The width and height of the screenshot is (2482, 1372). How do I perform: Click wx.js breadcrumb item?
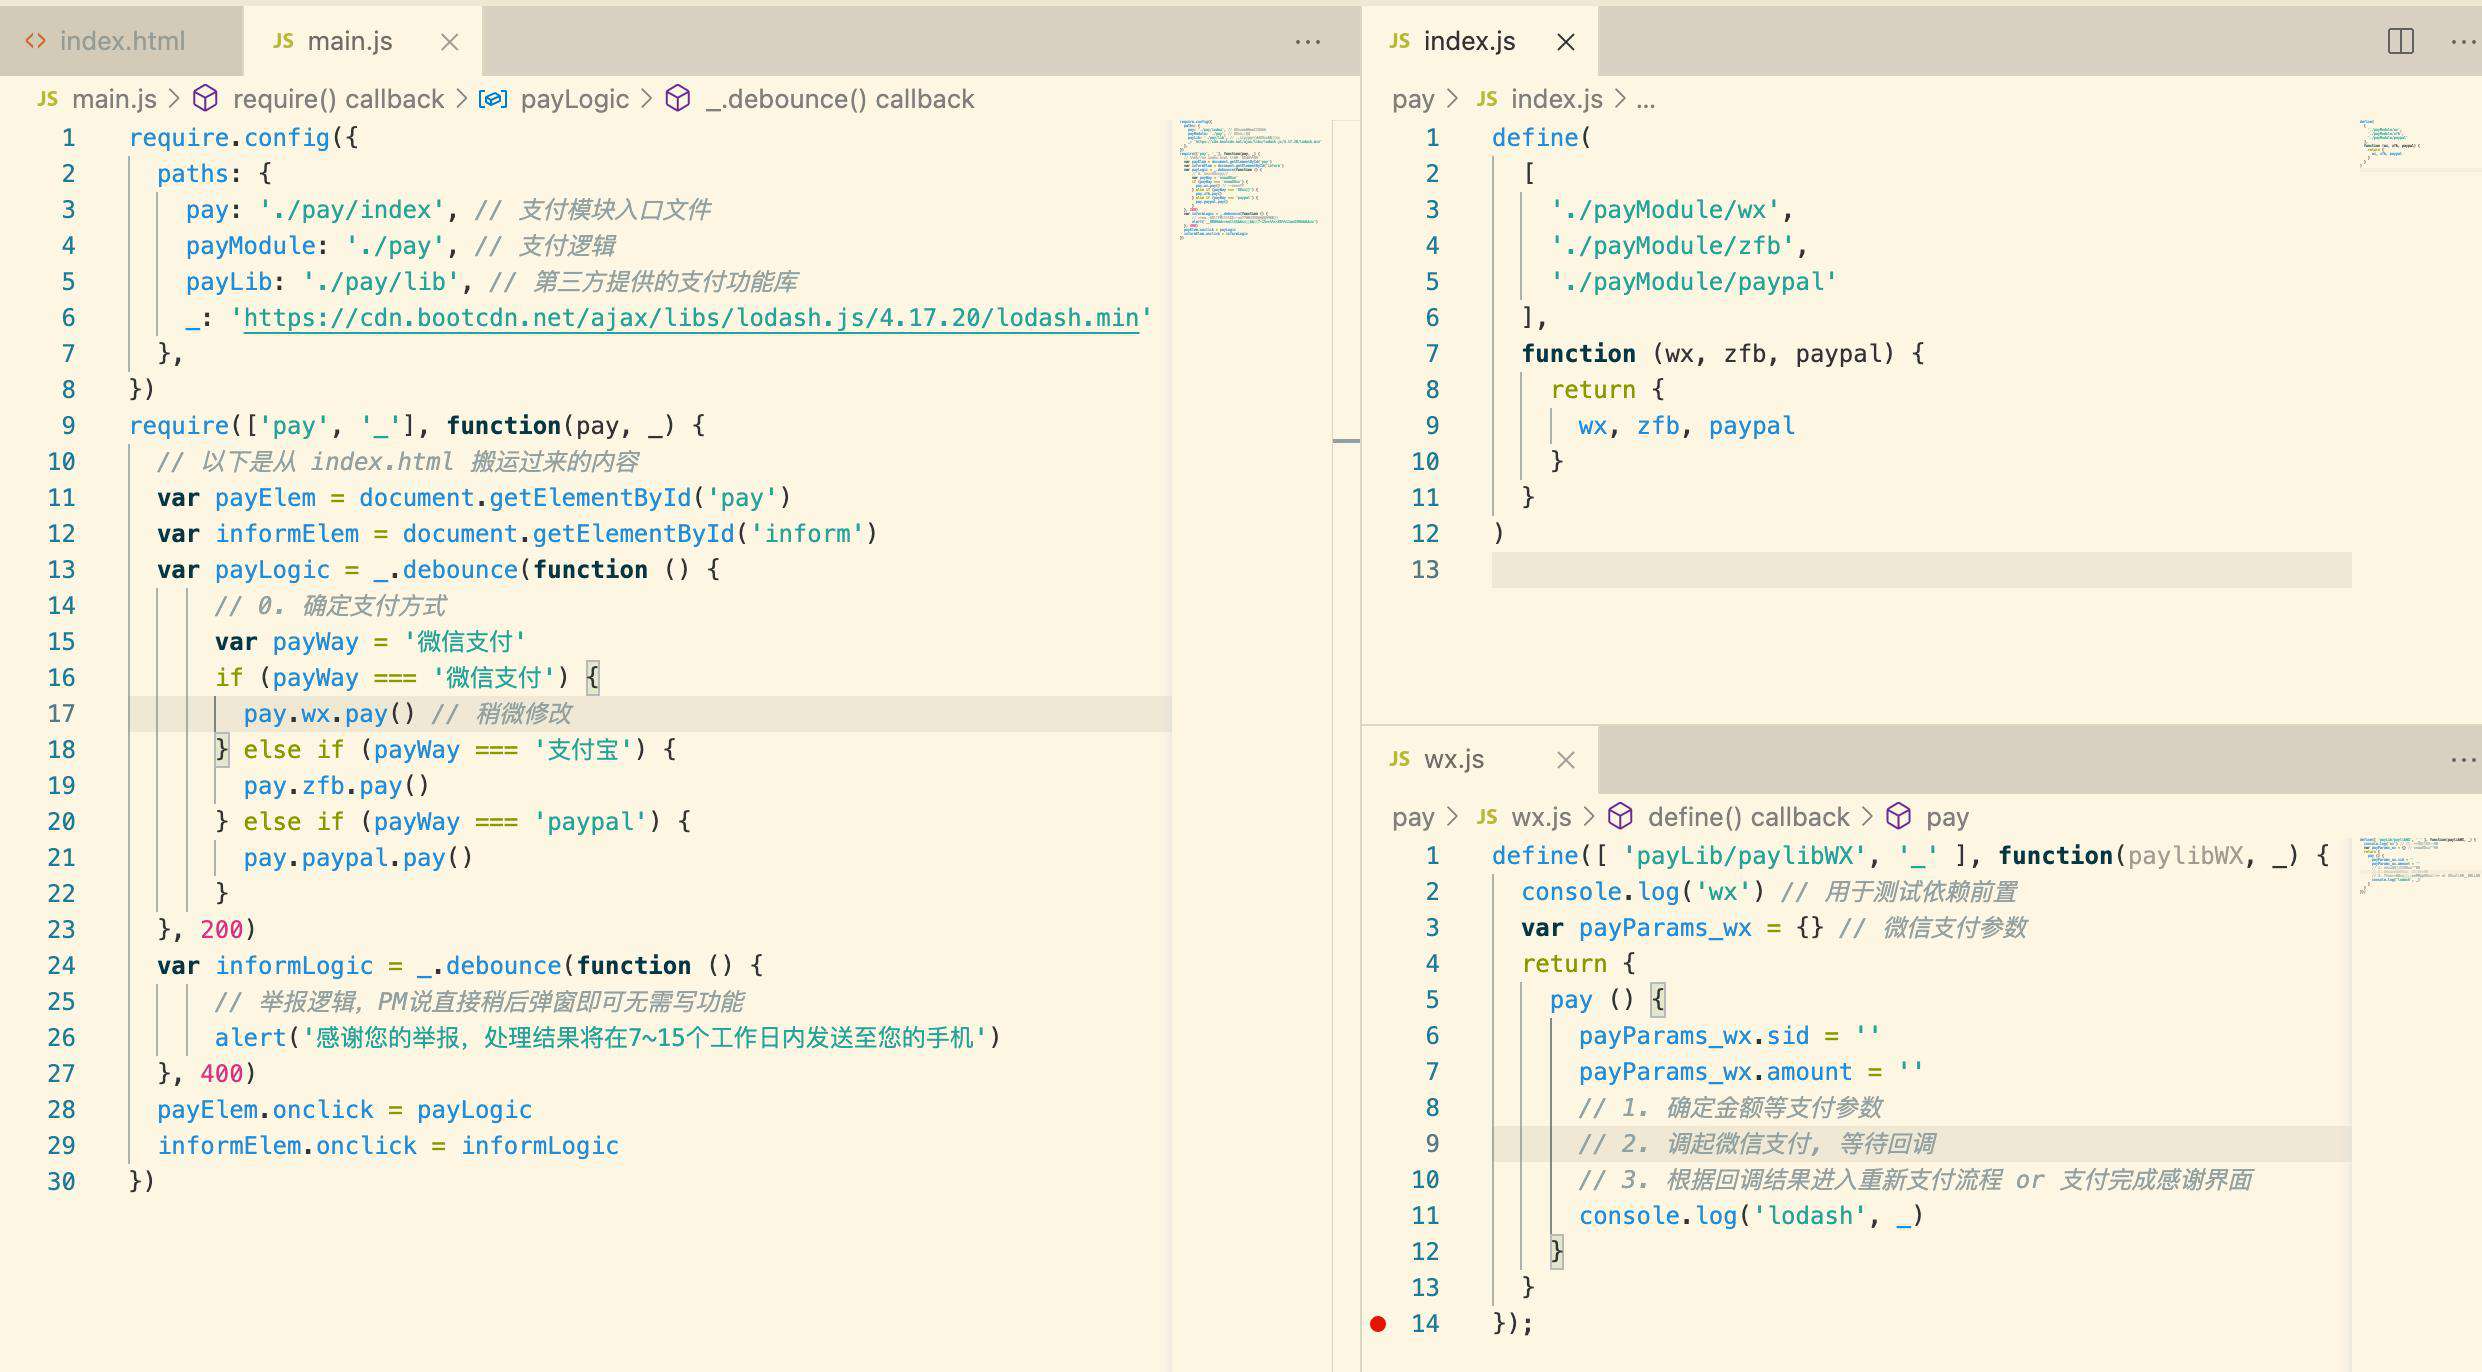[1541, 817]
